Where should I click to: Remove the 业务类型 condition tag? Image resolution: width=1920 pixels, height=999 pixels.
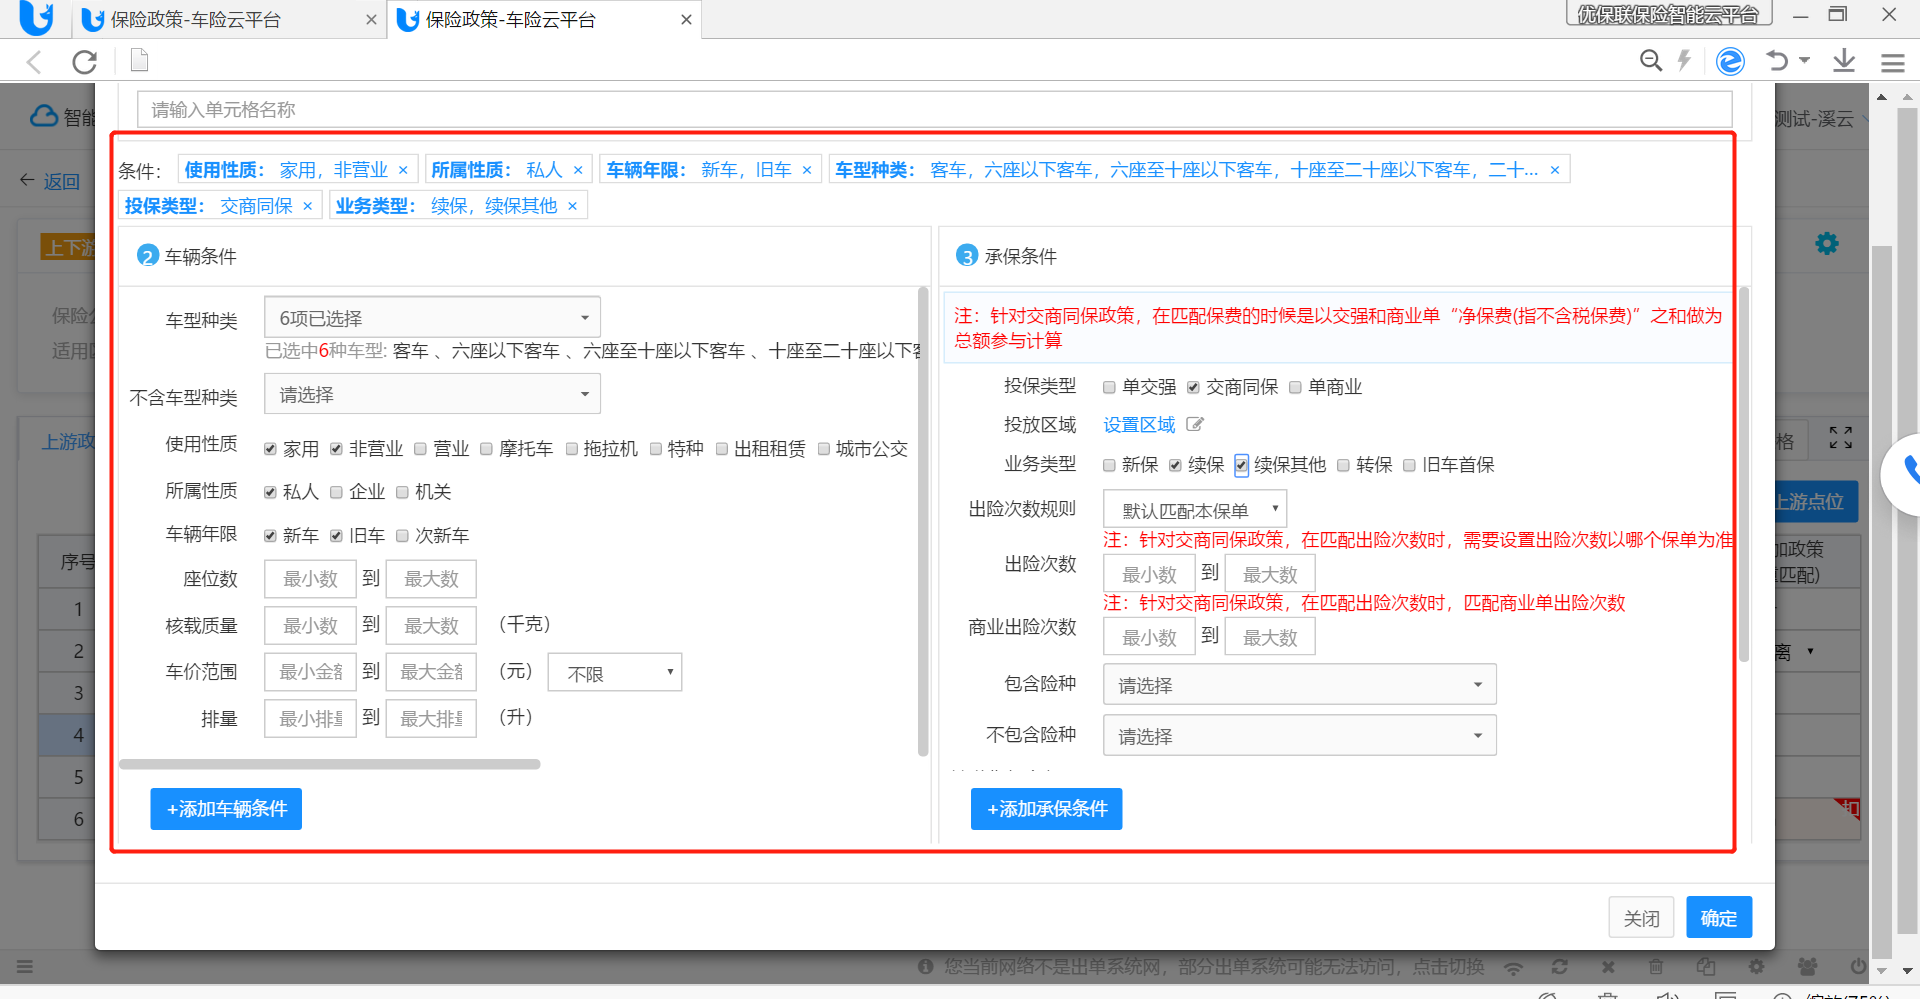click(x=573, y=206)
